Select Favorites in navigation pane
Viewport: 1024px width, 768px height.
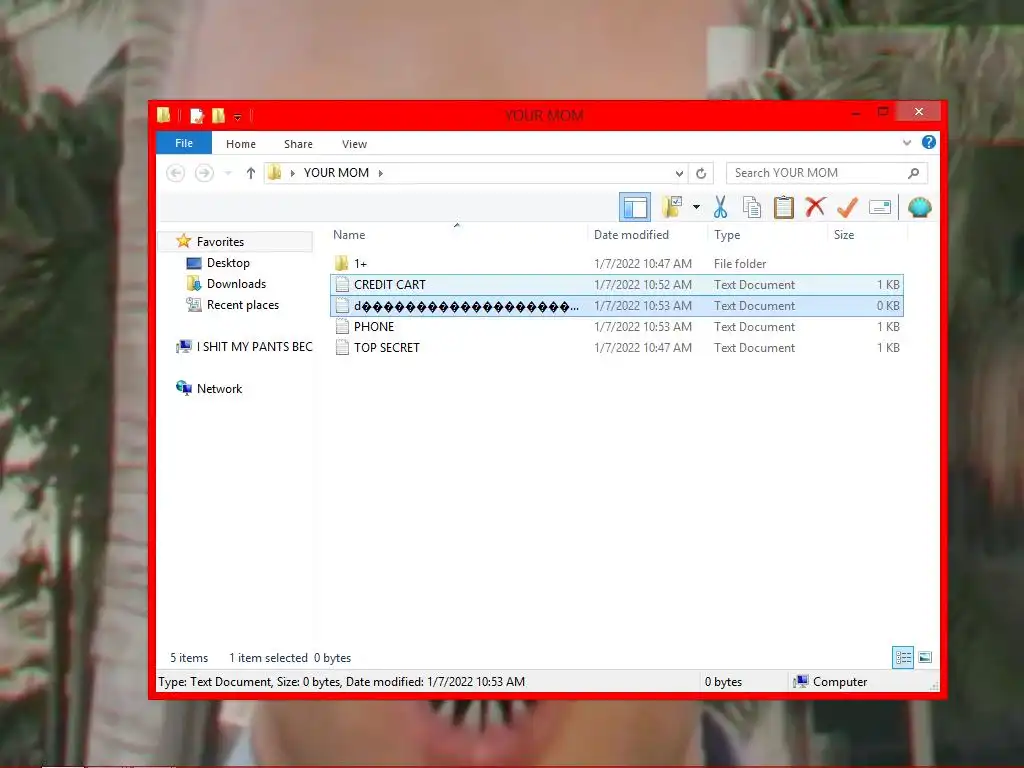220,242
